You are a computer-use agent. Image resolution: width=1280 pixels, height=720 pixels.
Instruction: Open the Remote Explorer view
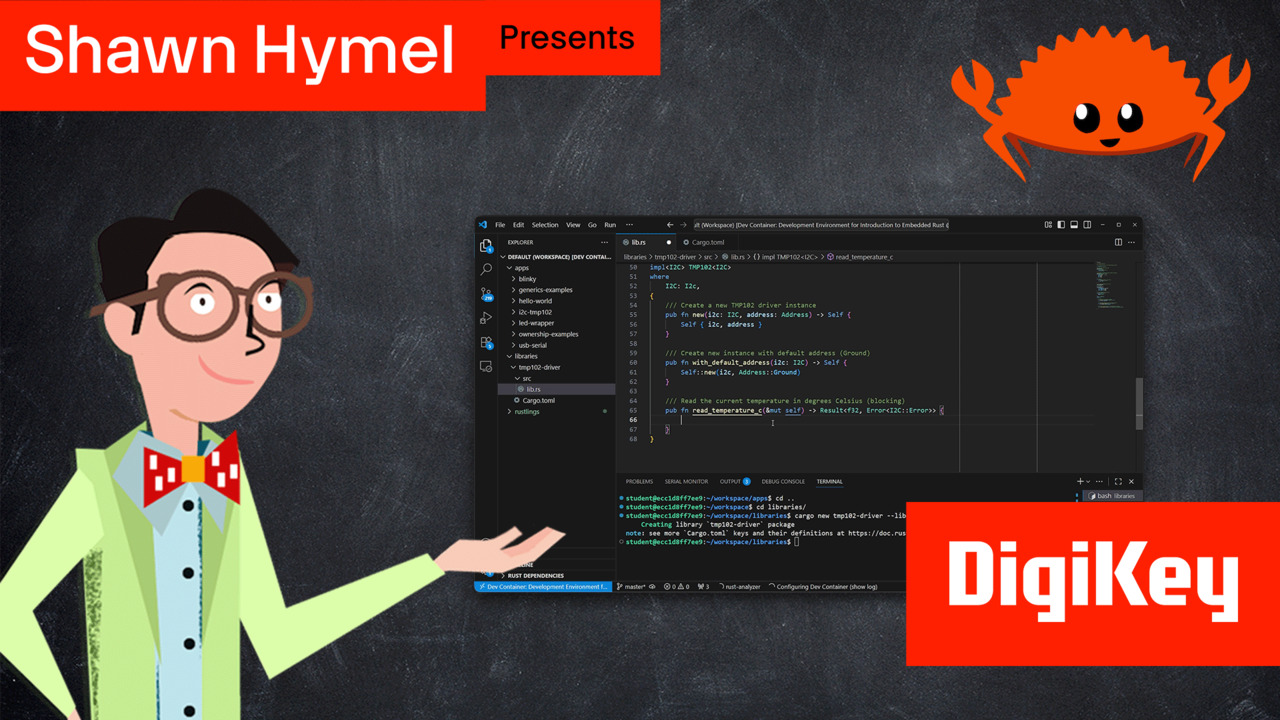click(x=485, y=366)
